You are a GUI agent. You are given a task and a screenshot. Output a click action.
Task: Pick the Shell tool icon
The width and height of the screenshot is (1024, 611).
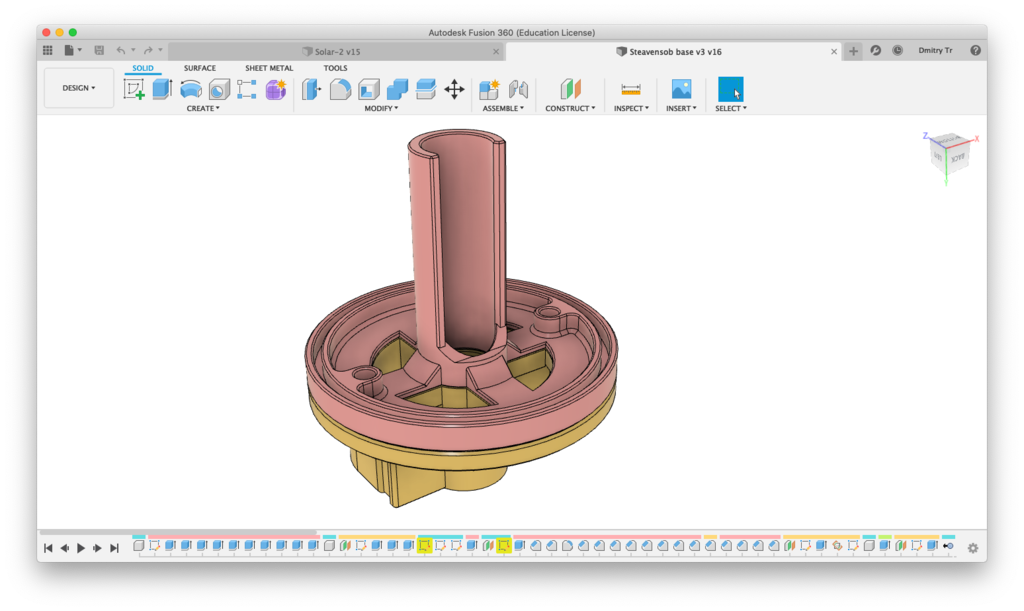369,89
